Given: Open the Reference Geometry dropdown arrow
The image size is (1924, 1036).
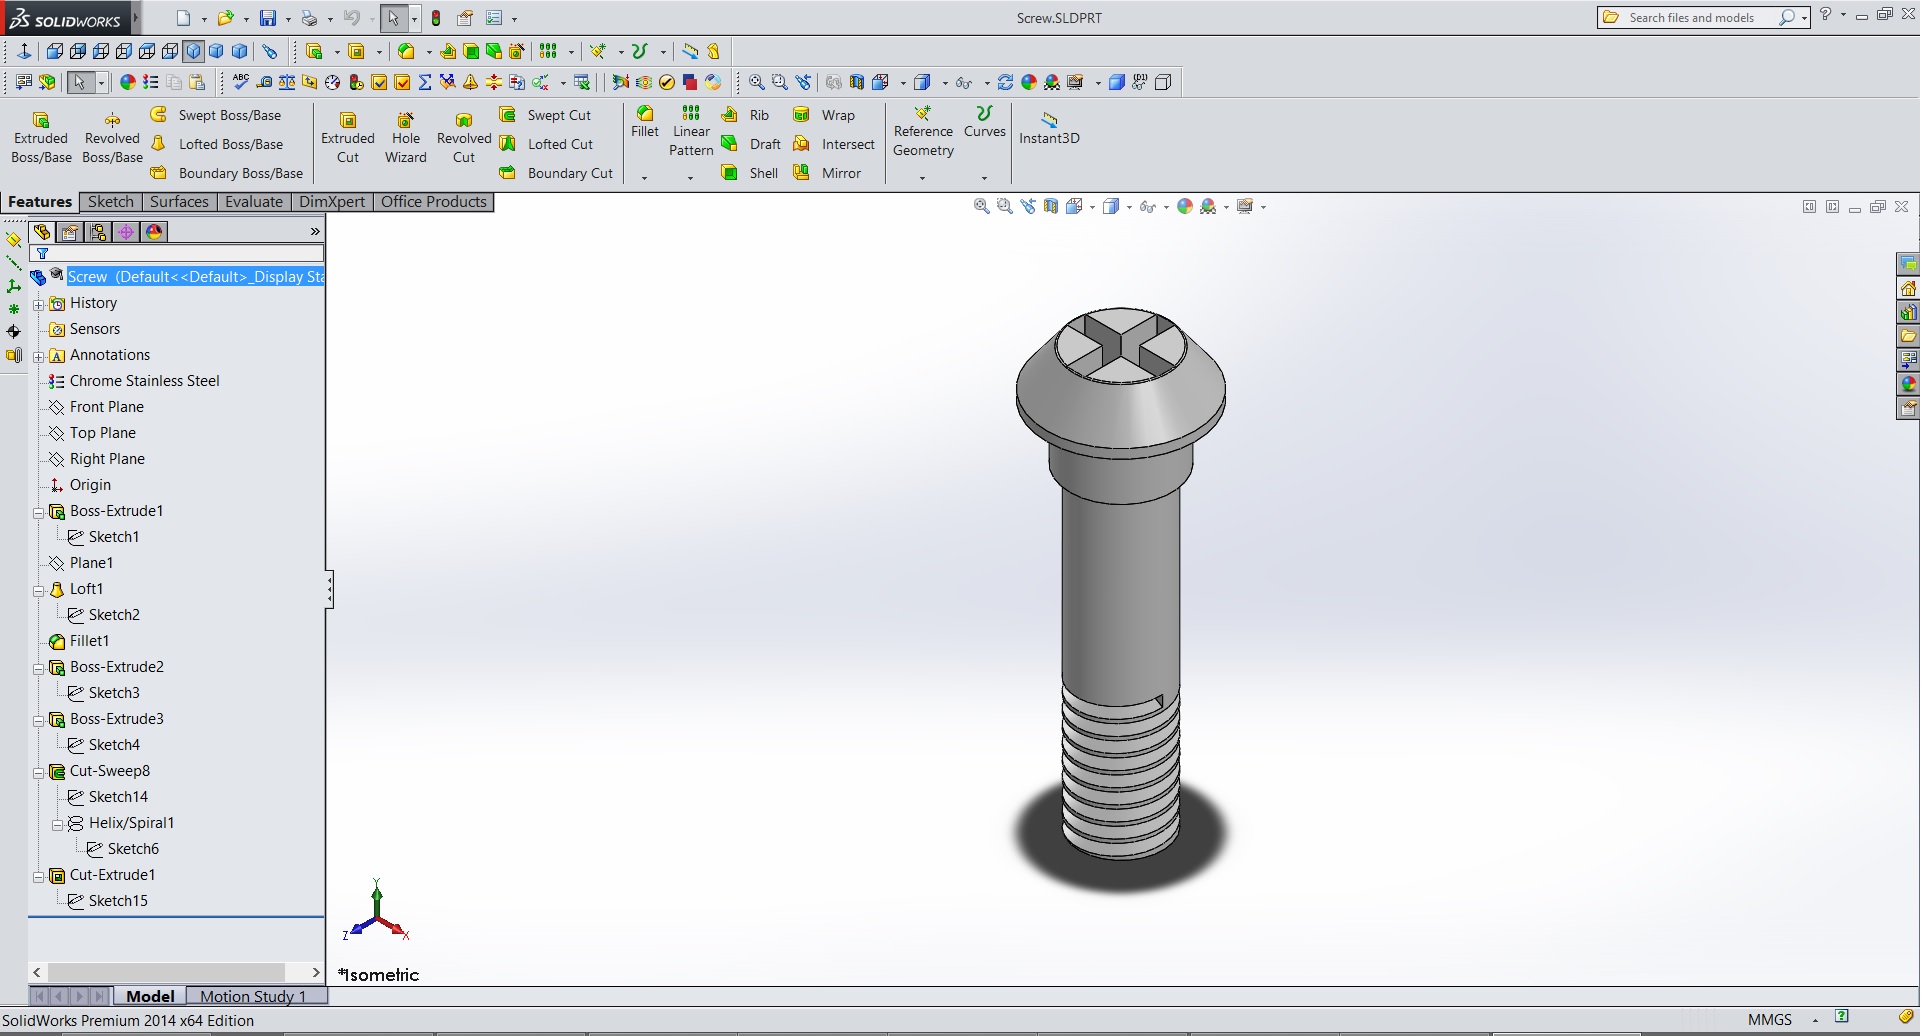Looking at the screenshot, I should click(922, 178).
